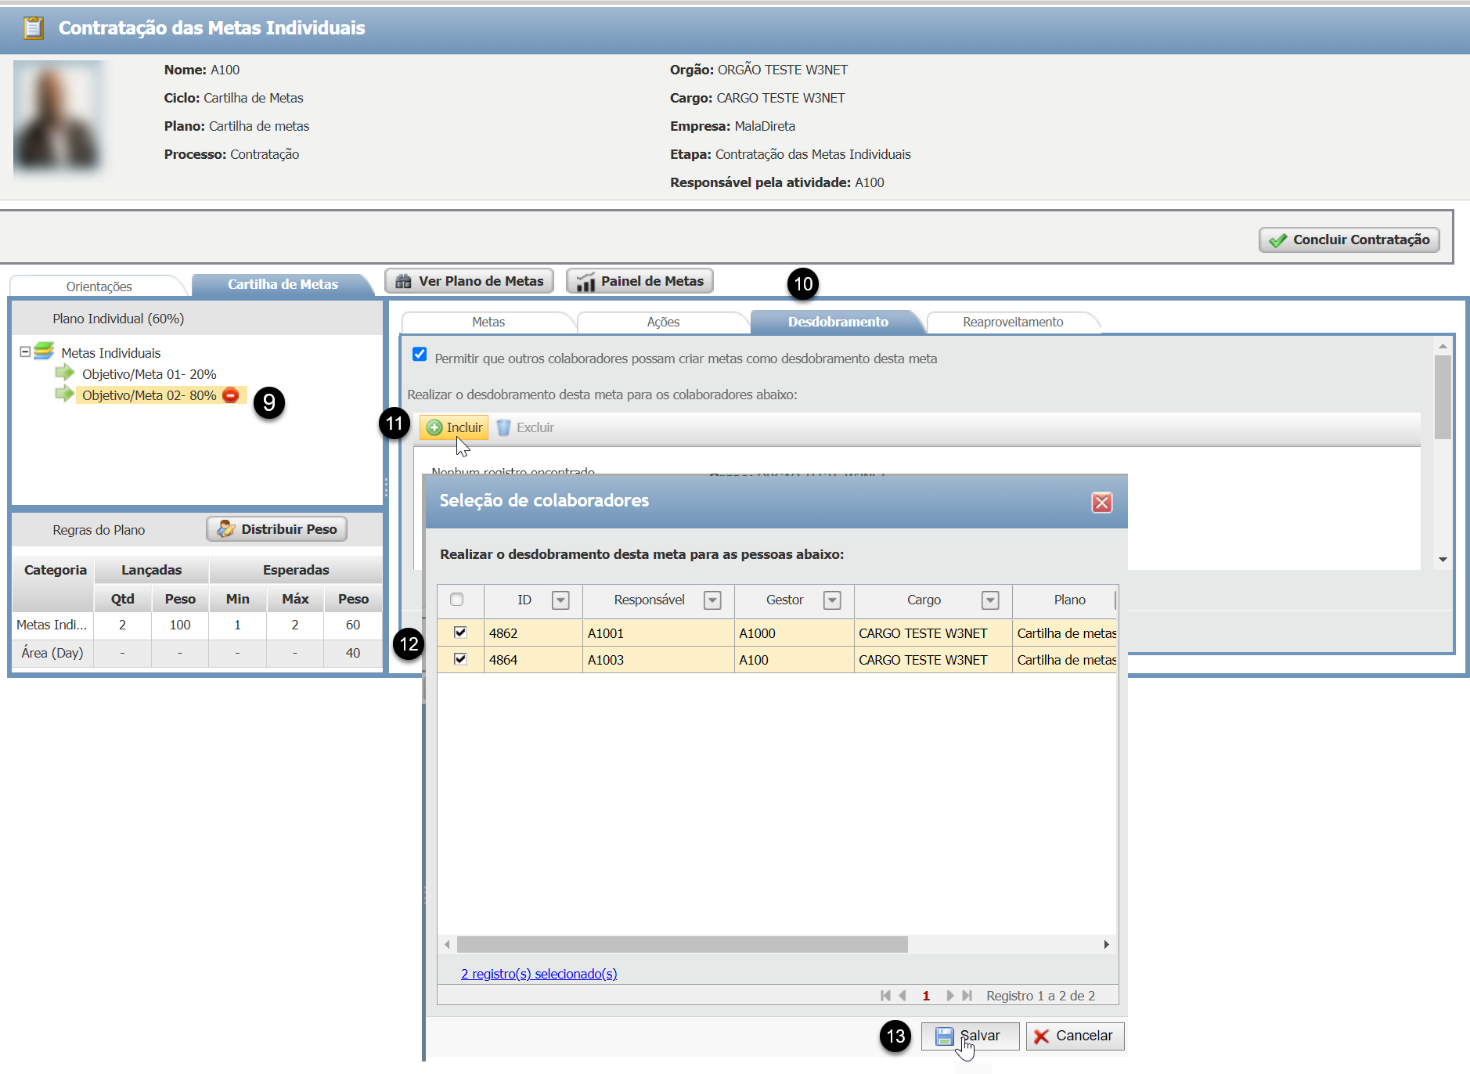Open Ver Plano de Metas
Viewport: 1470px width, 1074px height.
[469, 281]
